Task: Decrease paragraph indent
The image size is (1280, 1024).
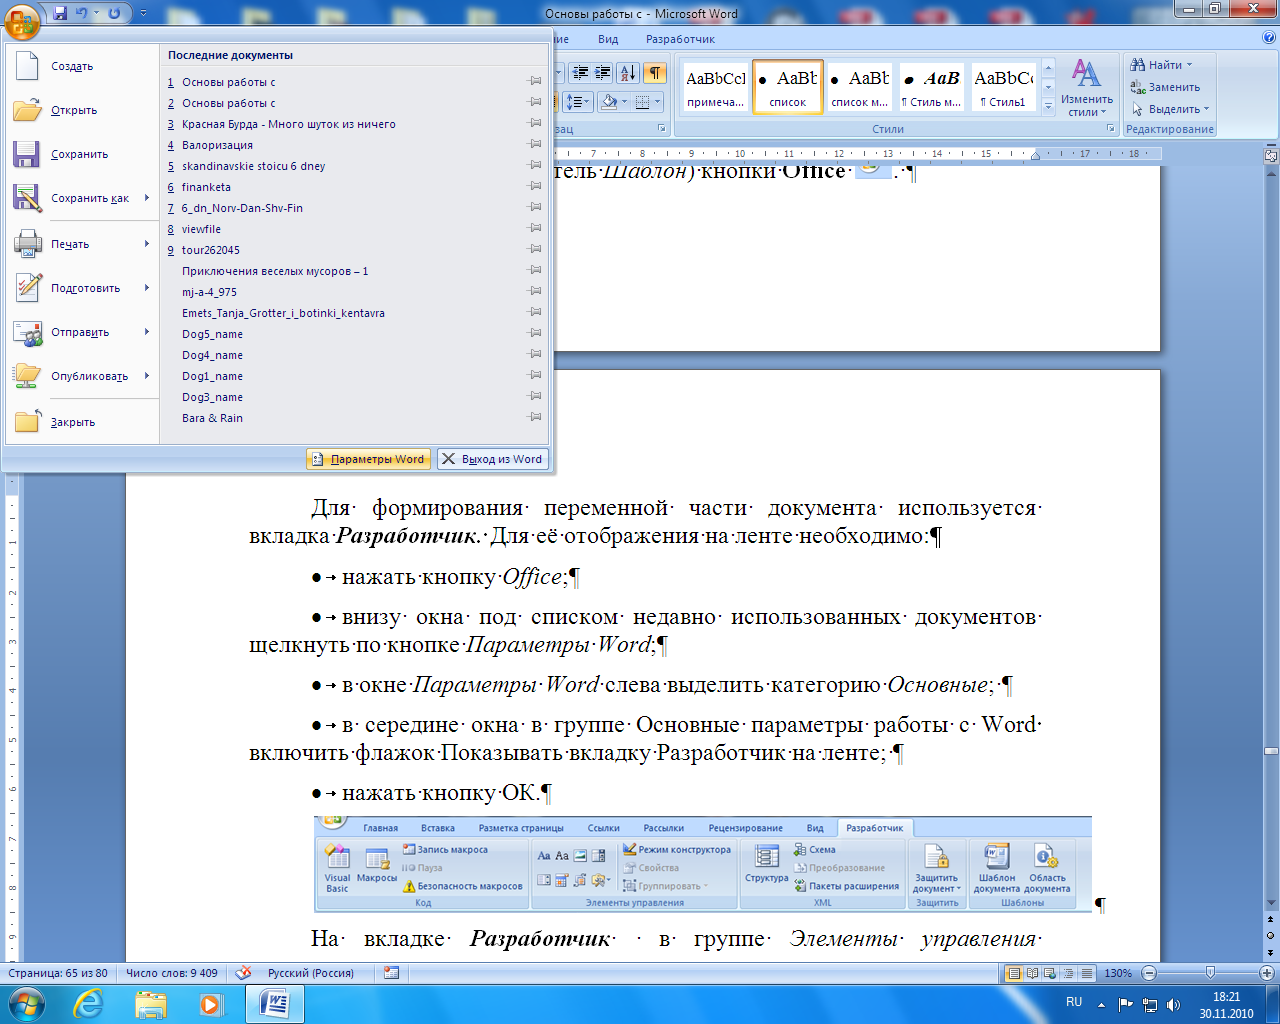Action: pyautogui.click(x=581, y=73)
